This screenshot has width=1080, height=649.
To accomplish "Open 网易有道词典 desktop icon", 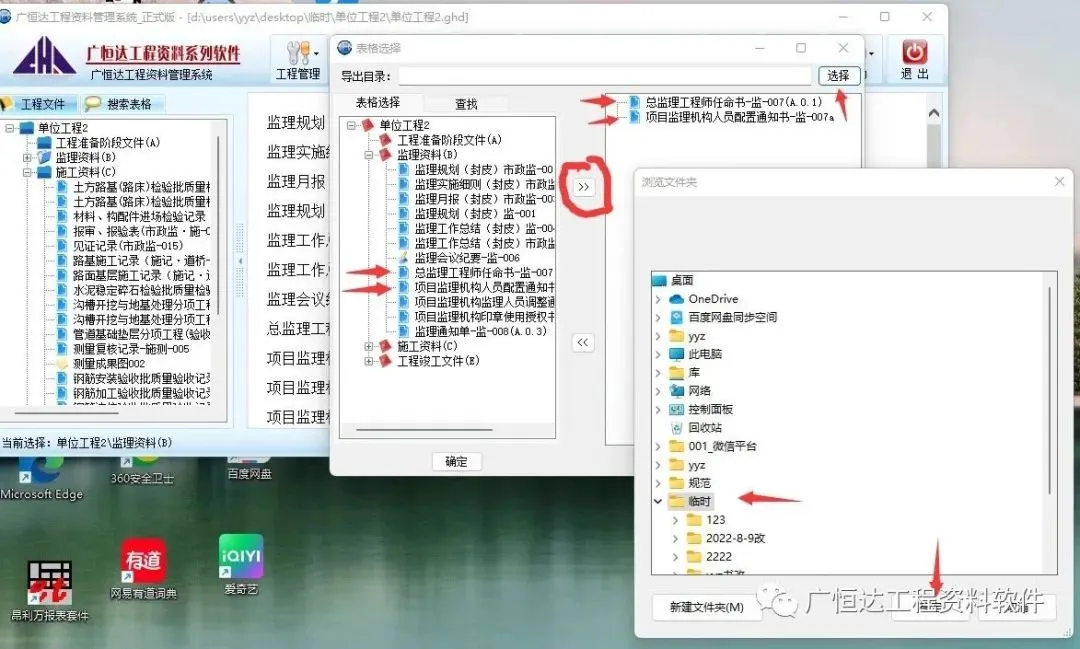I will pos(143,569).
